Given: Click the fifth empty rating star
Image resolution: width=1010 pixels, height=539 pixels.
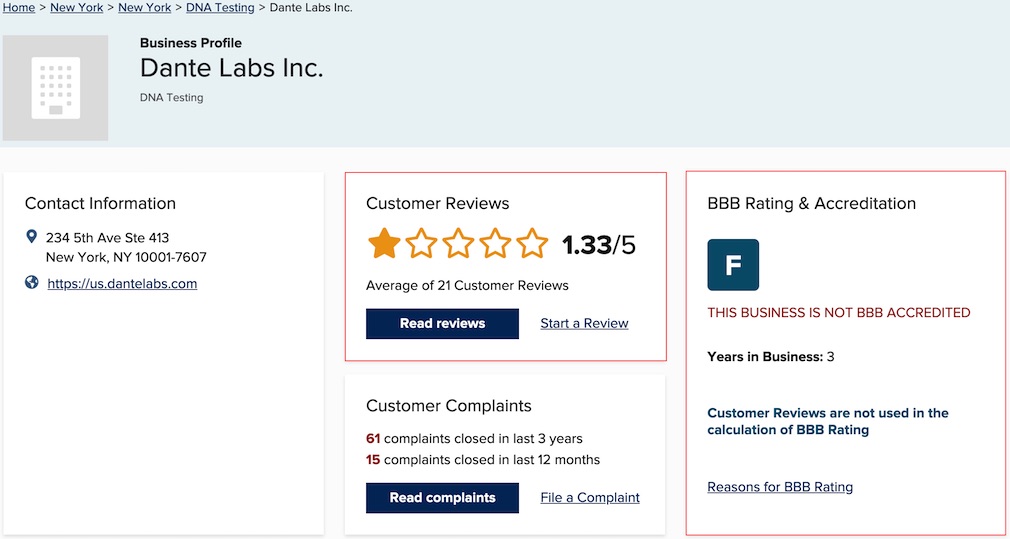Looking at the screenshot, I should 531,243.
